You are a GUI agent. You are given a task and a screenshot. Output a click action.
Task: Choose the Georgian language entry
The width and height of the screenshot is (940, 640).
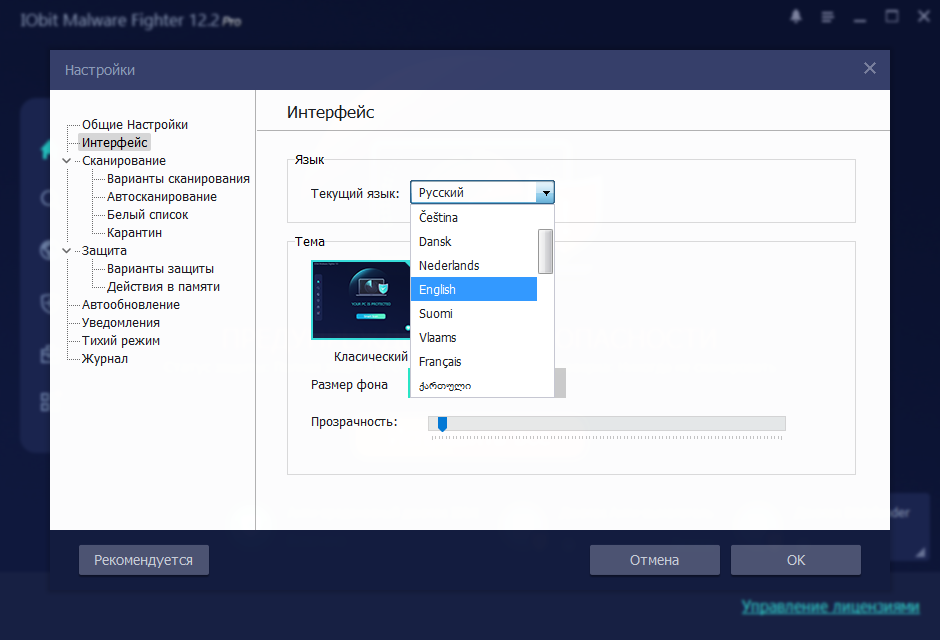(474, 385)
